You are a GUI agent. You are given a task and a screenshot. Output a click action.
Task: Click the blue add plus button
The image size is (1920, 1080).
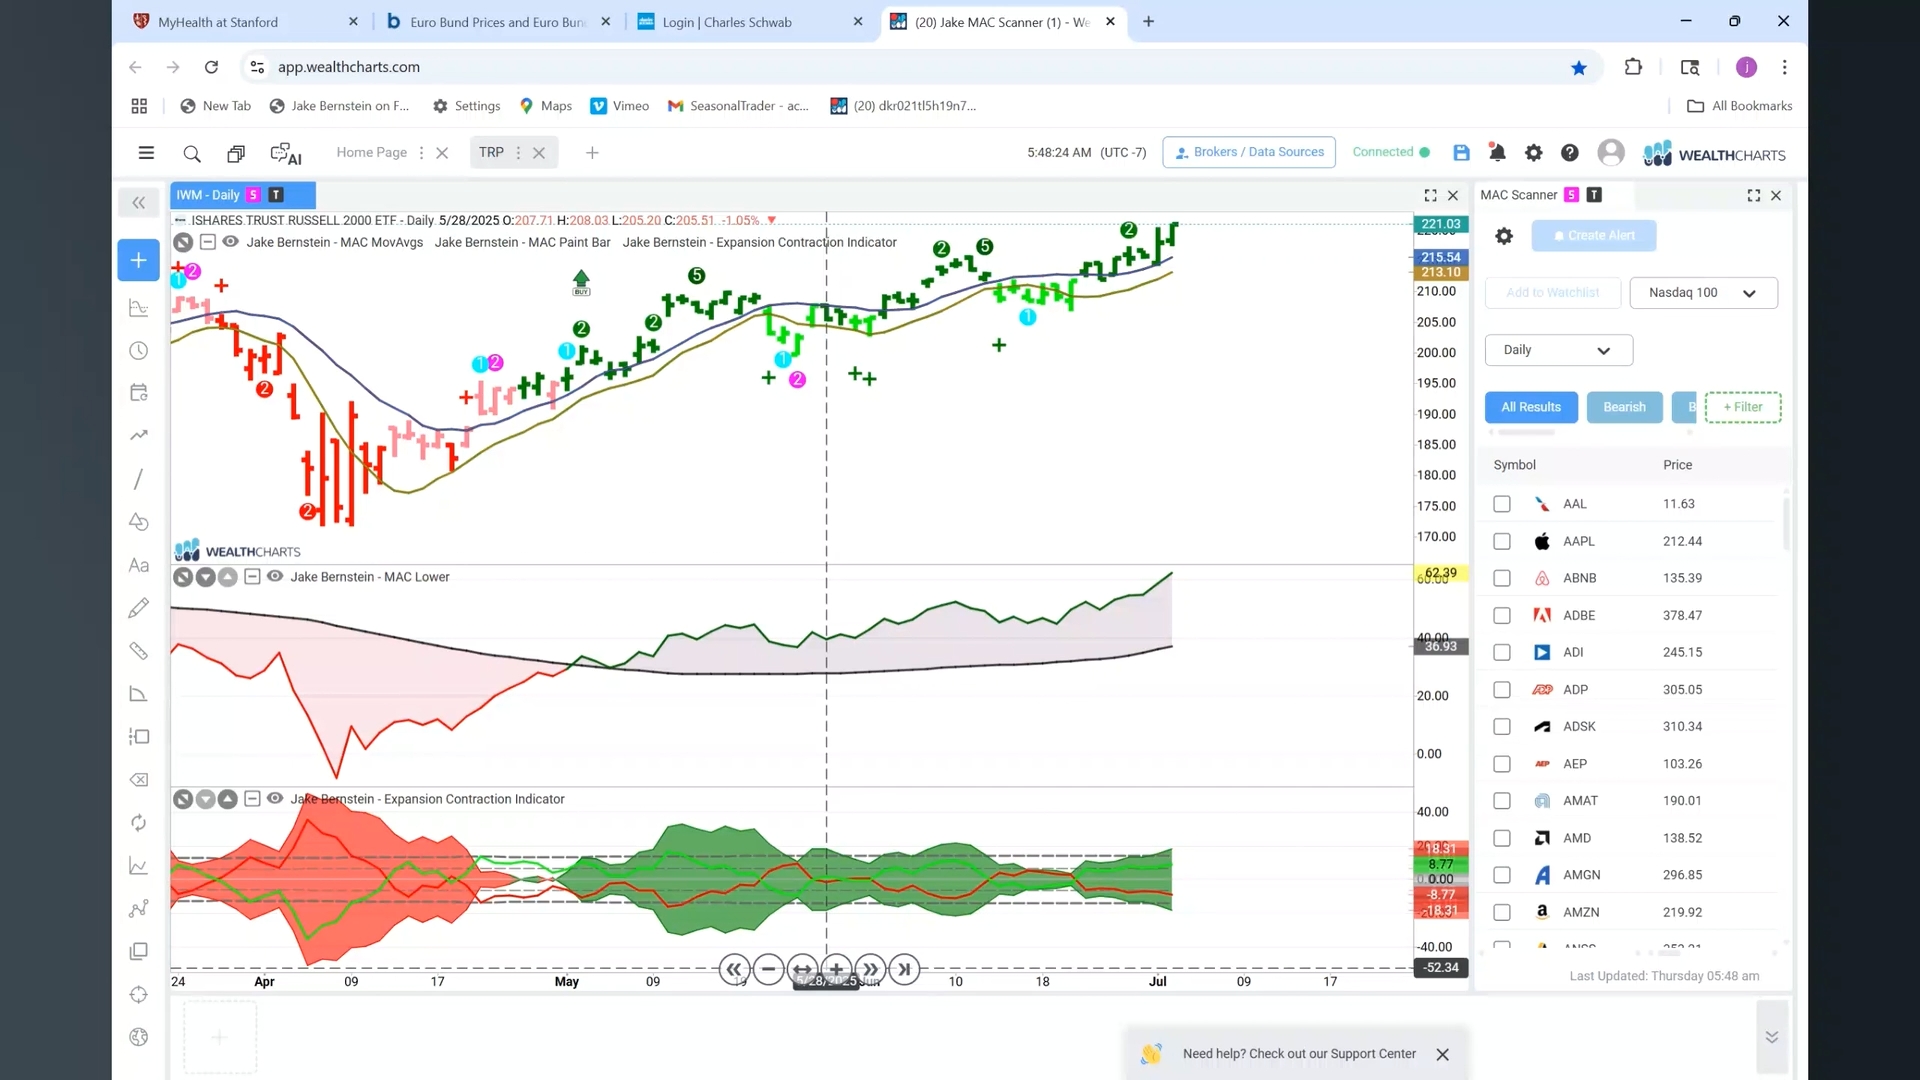[139, 260]
